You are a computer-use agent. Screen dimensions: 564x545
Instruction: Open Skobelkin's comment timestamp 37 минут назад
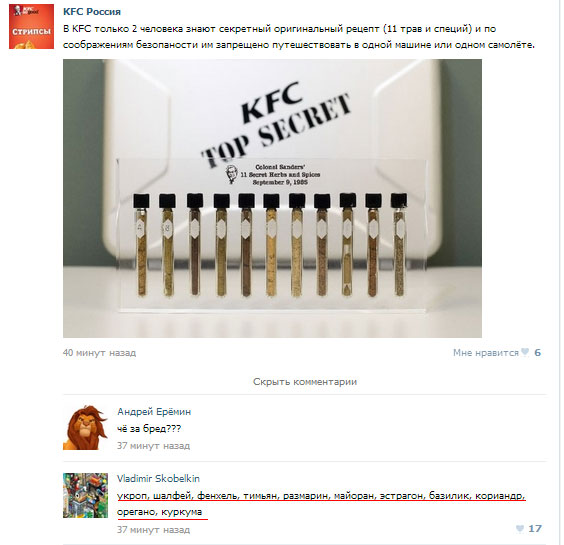pos(153,530)
